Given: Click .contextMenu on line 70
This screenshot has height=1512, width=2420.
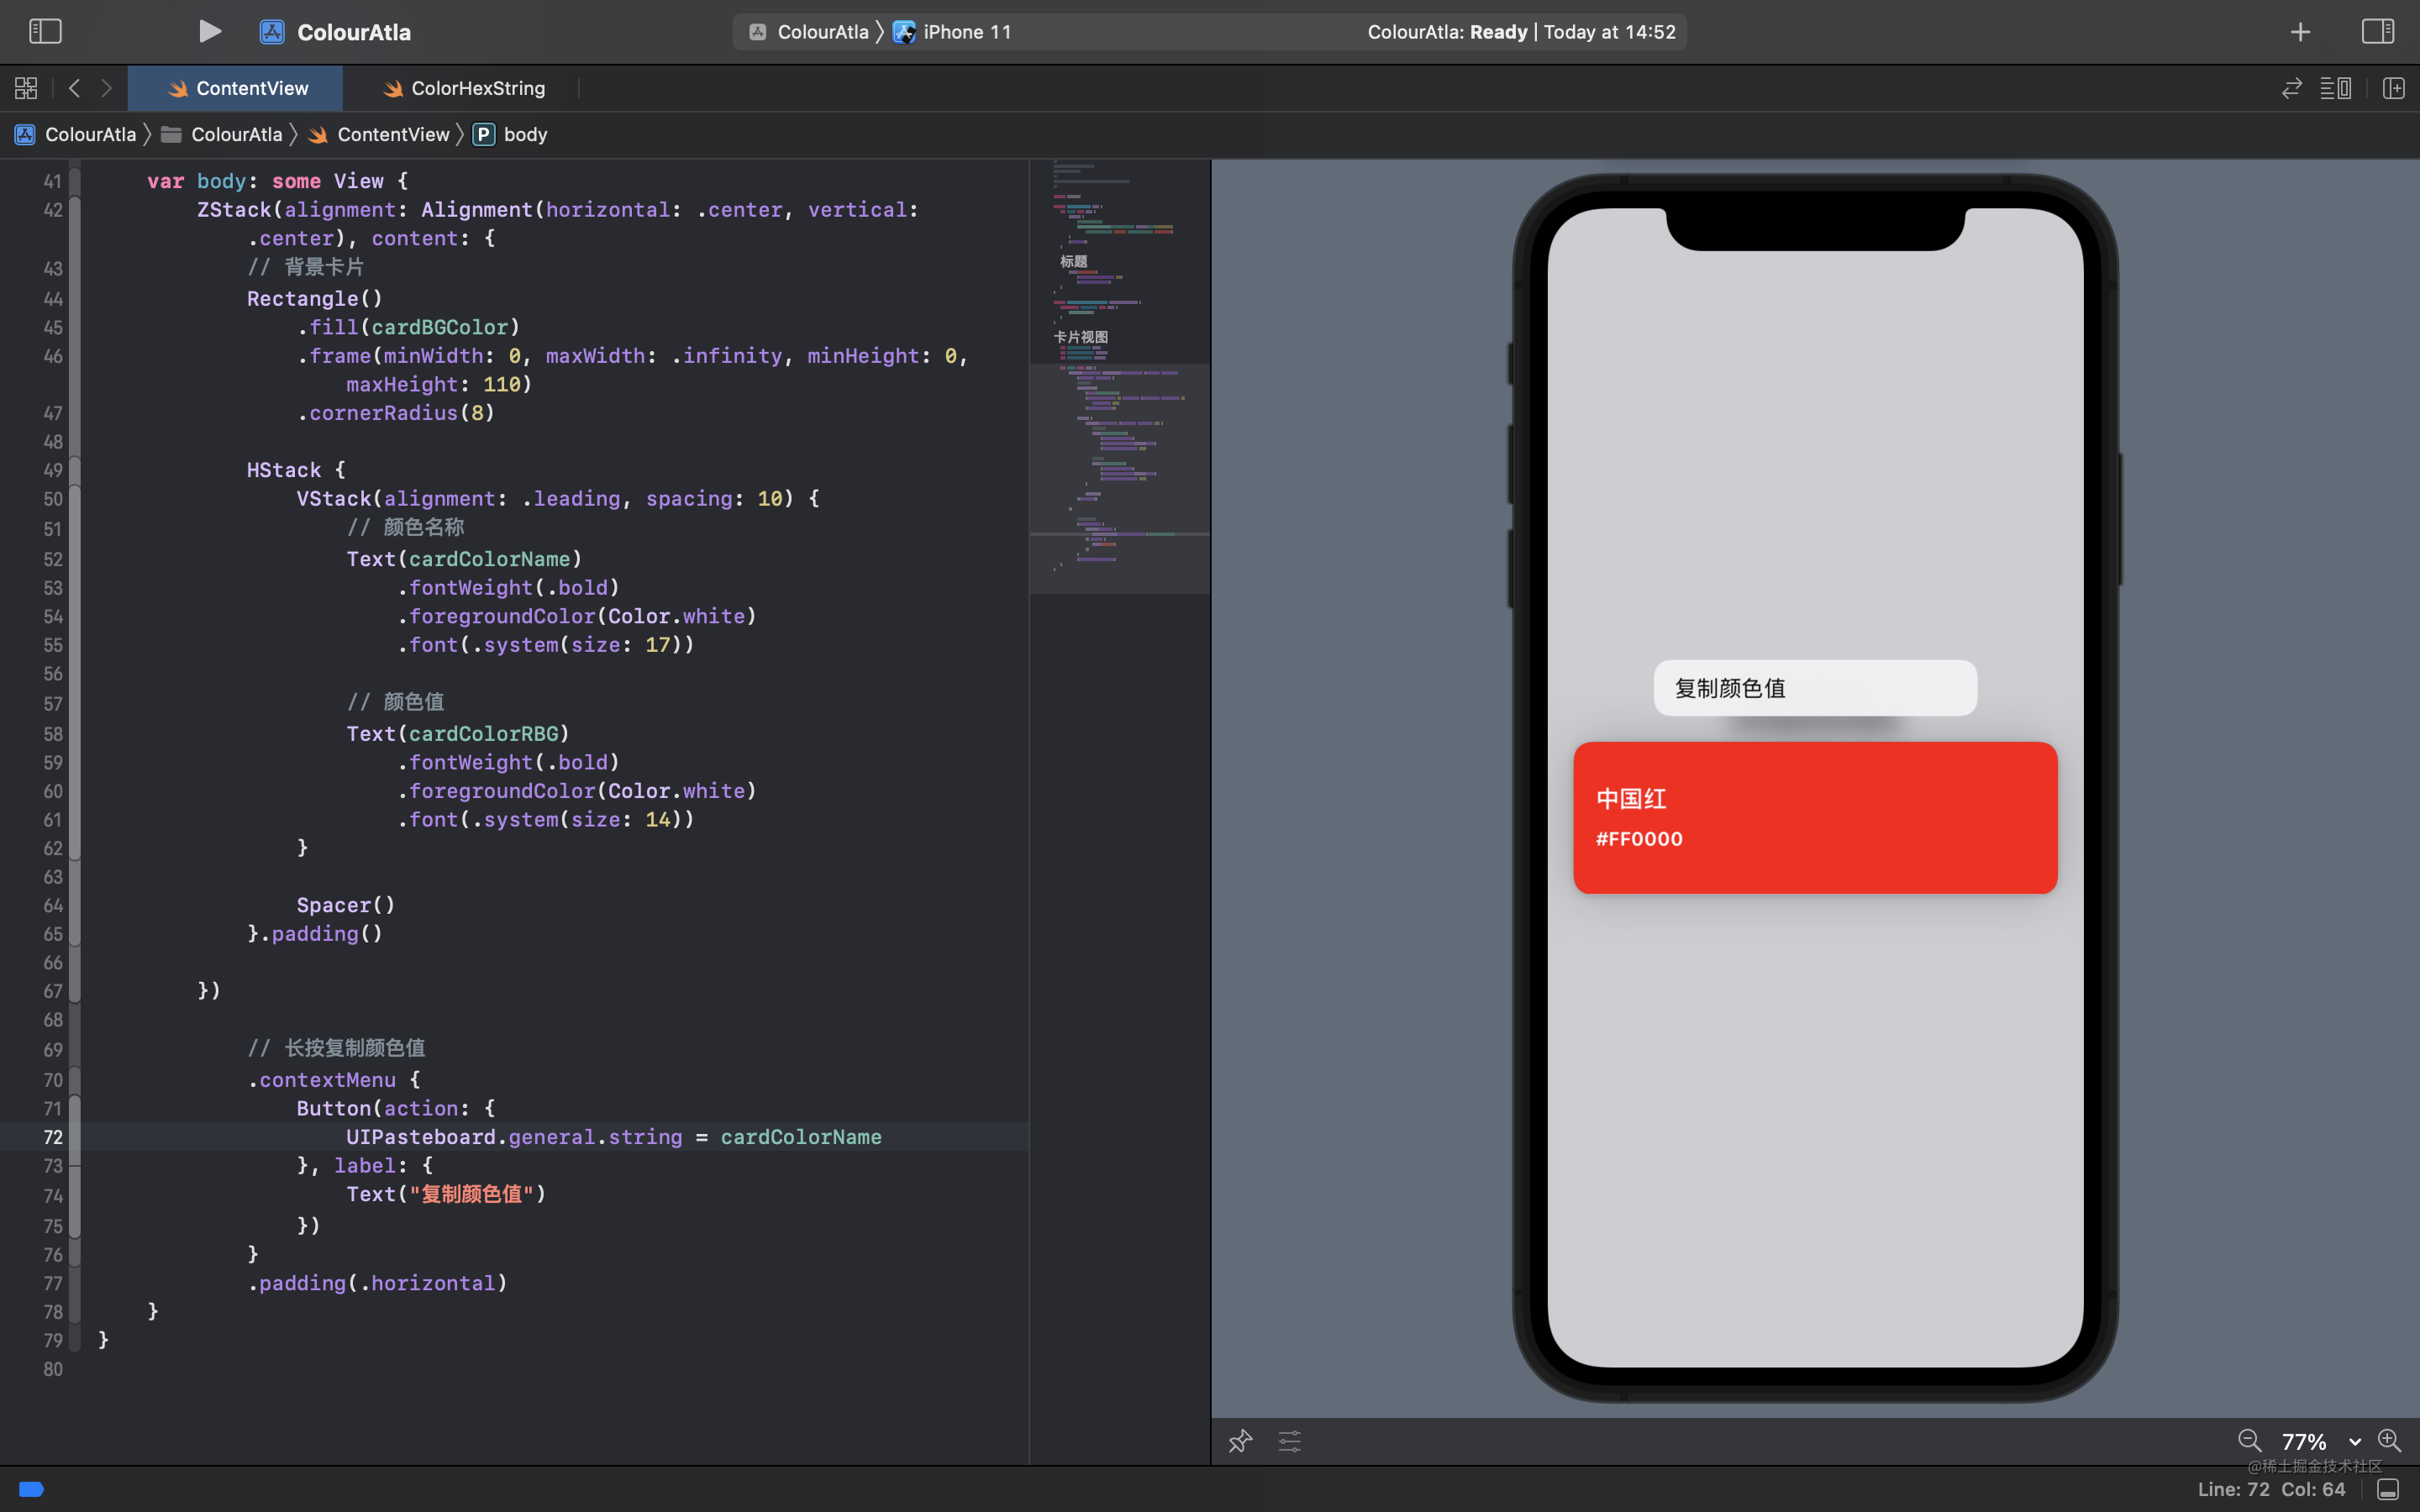Looking at the screenshot, I should click(322, 1080).
